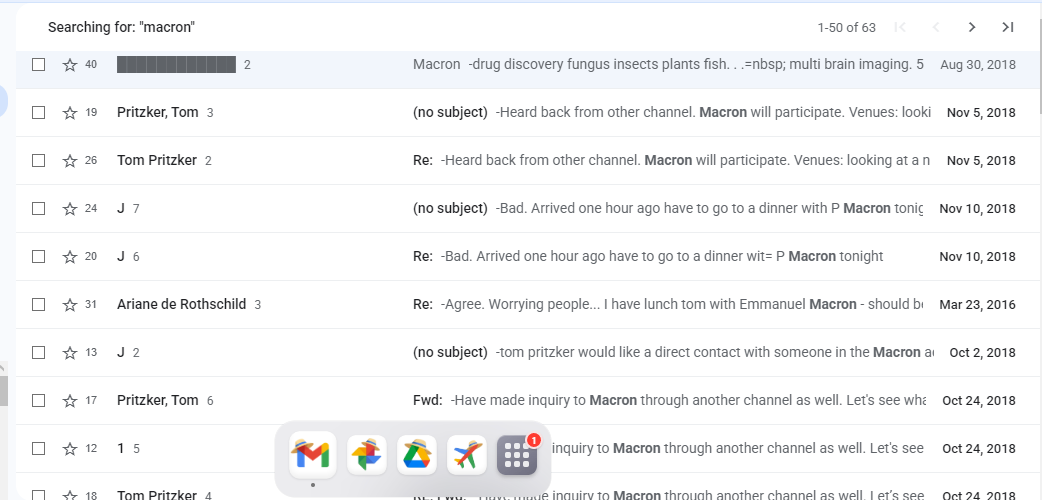Viewport: 1042px width, 500px height.
Task: Star the Pritzker, Tom Oct 24, 2018 email
Action: click(70, 400)
